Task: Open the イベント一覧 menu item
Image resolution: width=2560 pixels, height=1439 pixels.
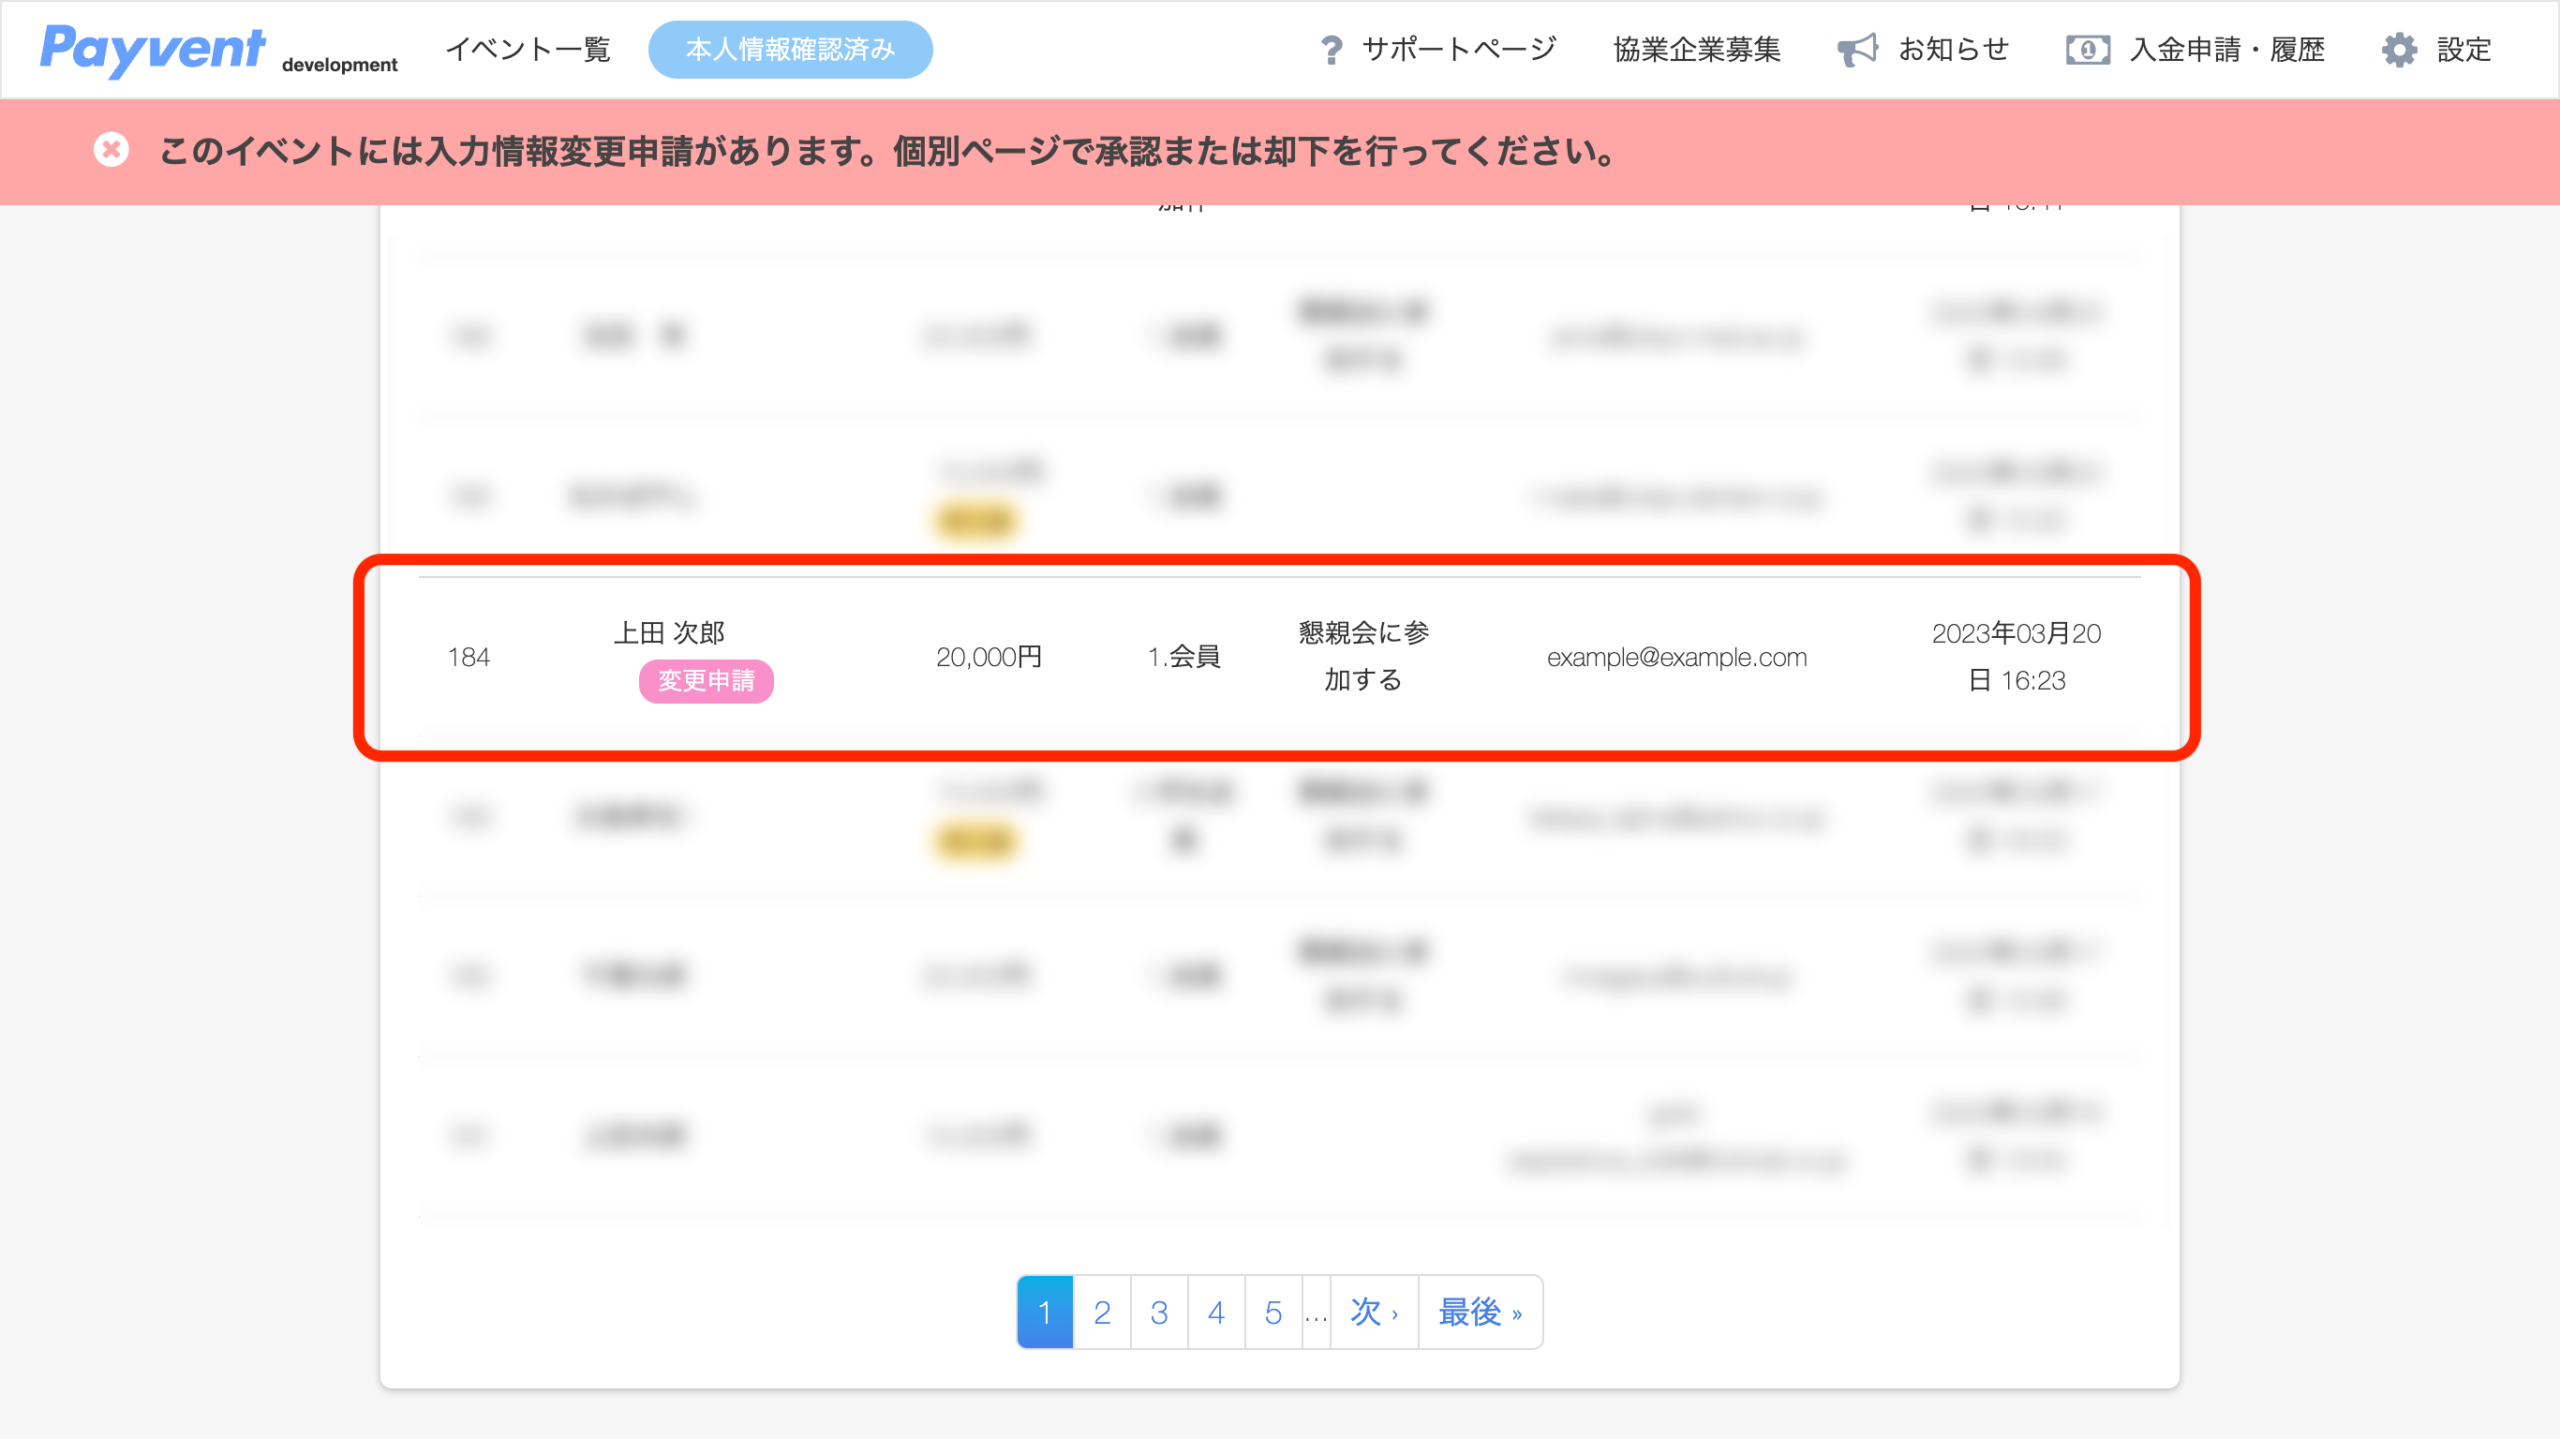Action: coord(528,49)
